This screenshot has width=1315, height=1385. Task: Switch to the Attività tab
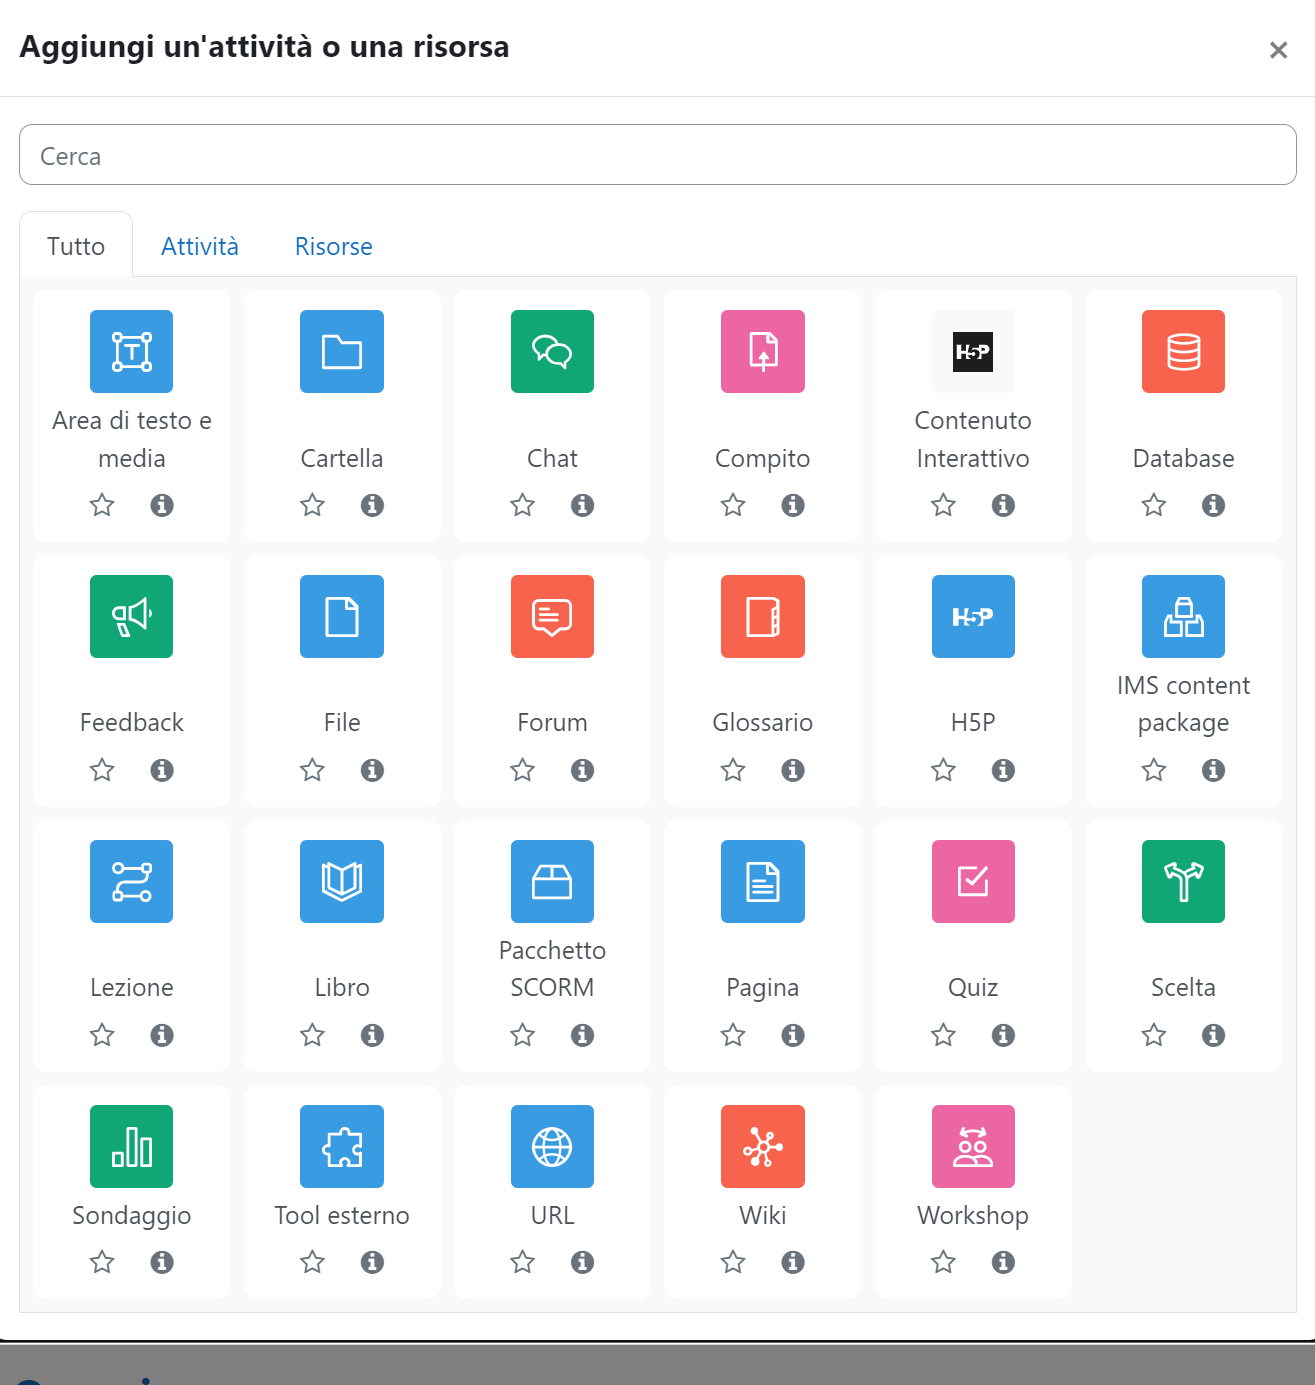[x=200, y=246]
